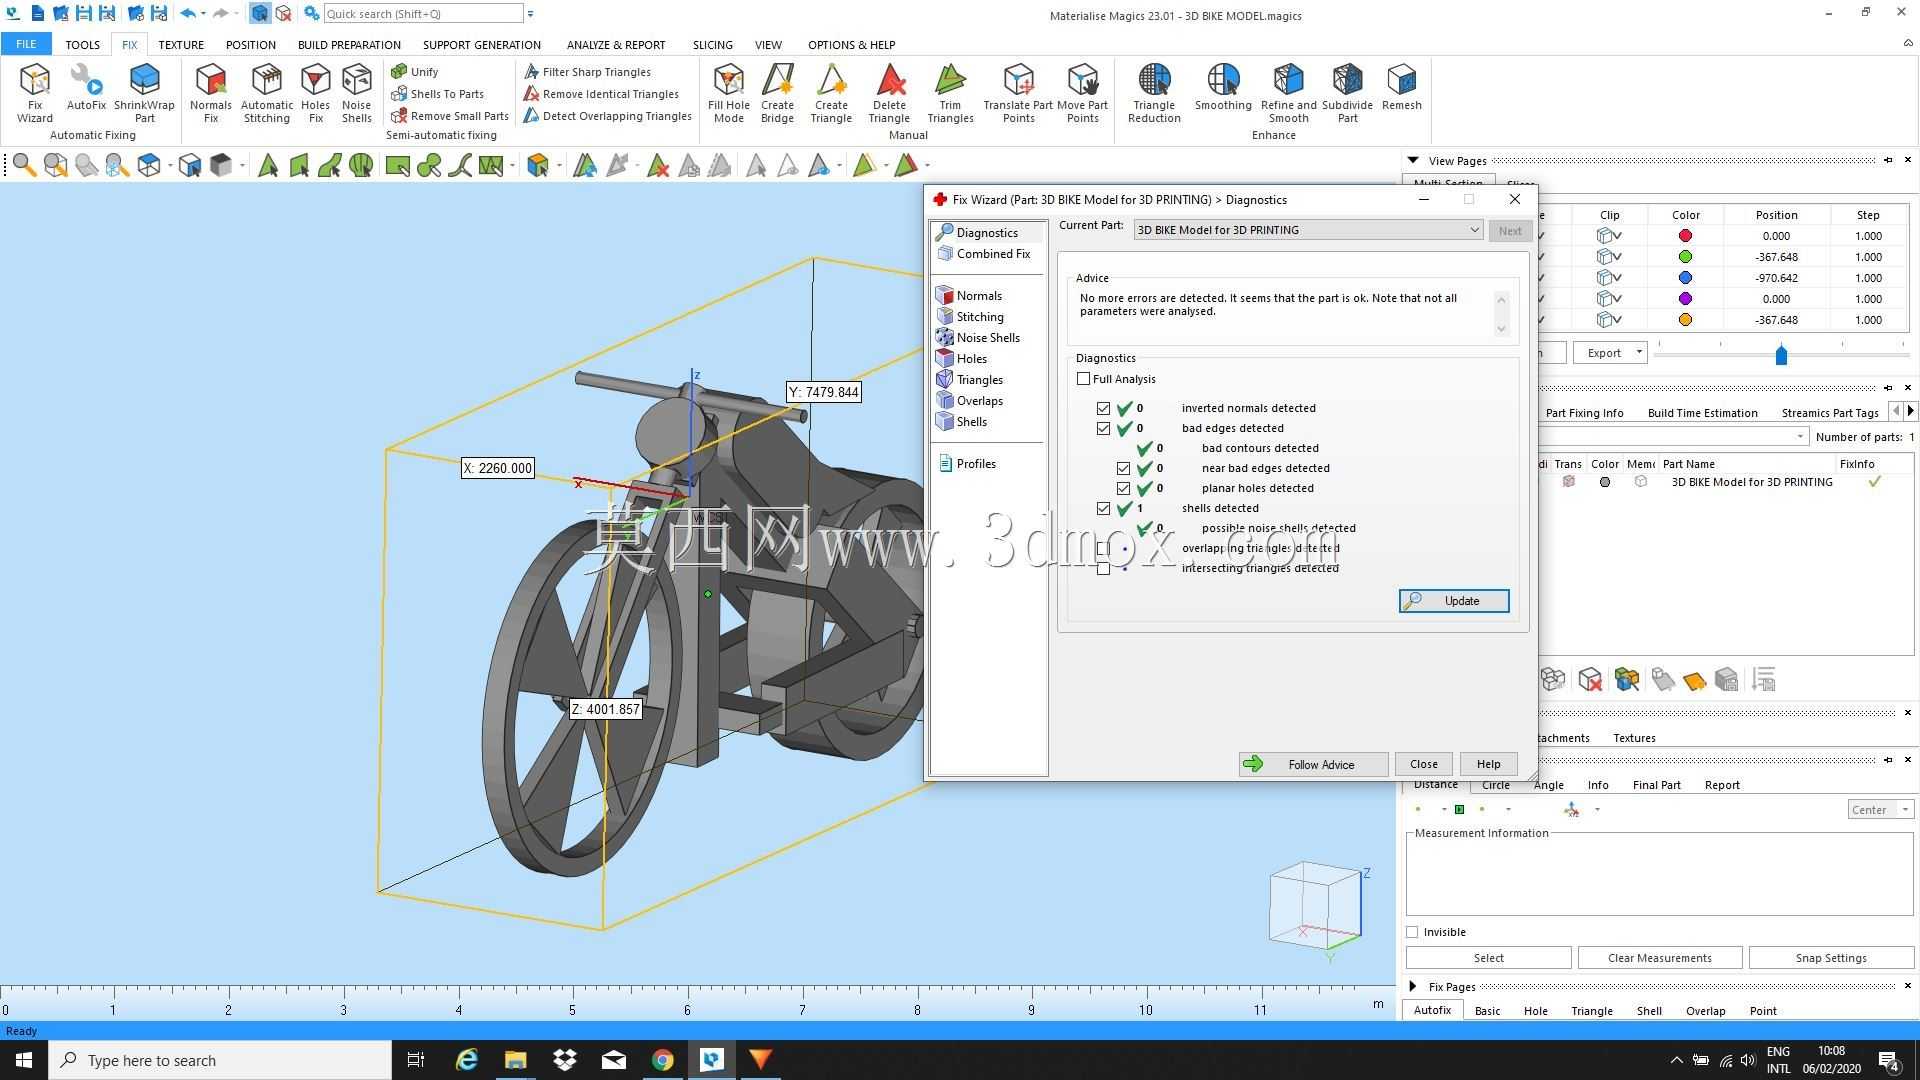Screen dimensions: 1920x1080
Task: Select the Create Bridge tool
Action: click(x=777, y=93)
